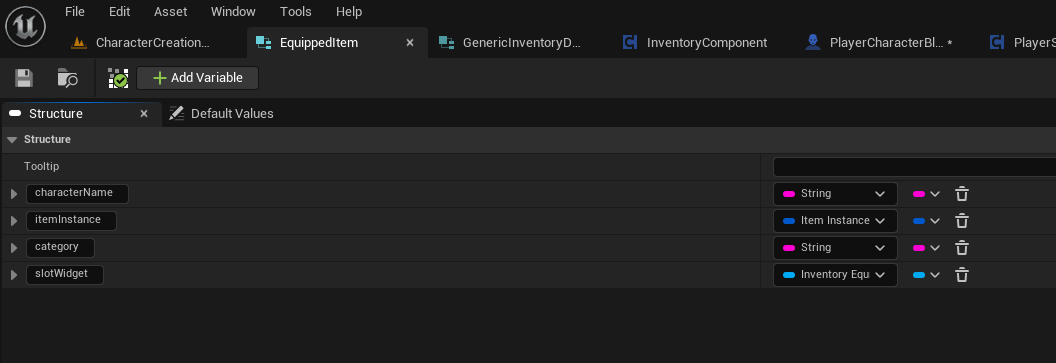This screenshot has width=1056, height=363.
Task: Edit the category variable name field
Action: [61, 247]
